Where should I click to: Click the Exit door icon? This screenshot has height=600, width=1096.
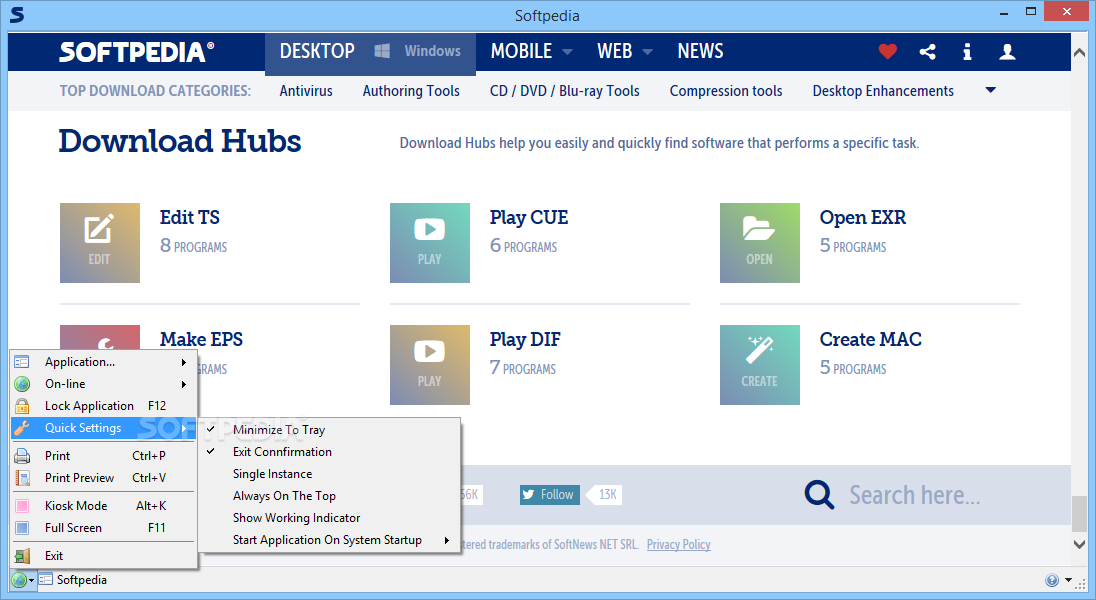[x=22, y=556]
